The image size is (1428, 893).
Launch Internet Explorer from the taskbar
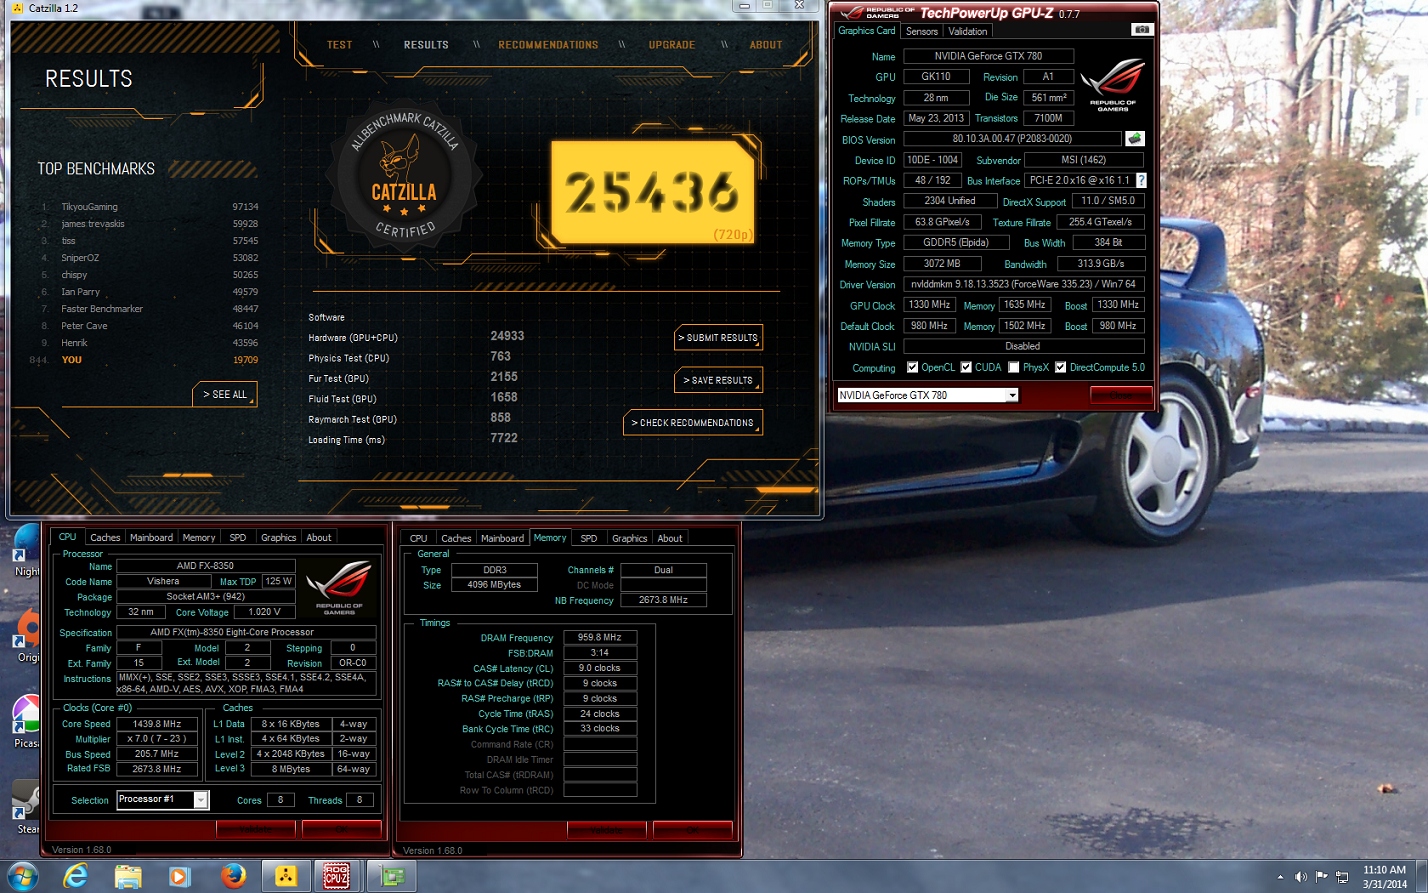click(x=76, y=876)
